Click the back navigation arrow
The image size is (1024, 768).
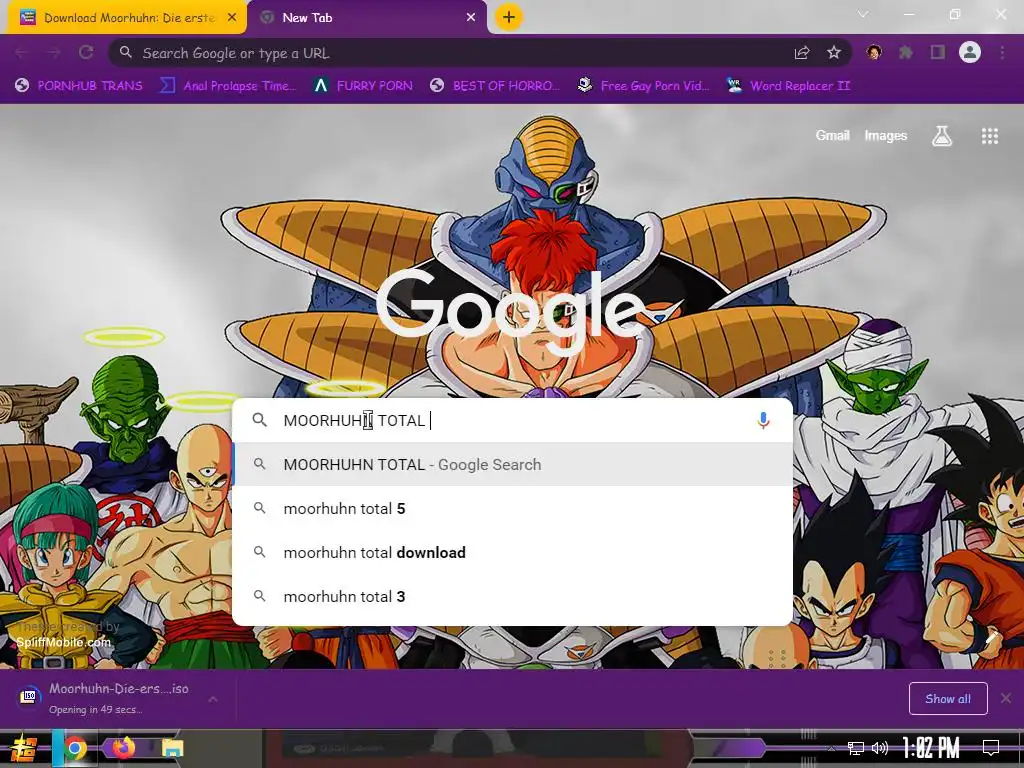pyautogui.click(x=22, y=52)
